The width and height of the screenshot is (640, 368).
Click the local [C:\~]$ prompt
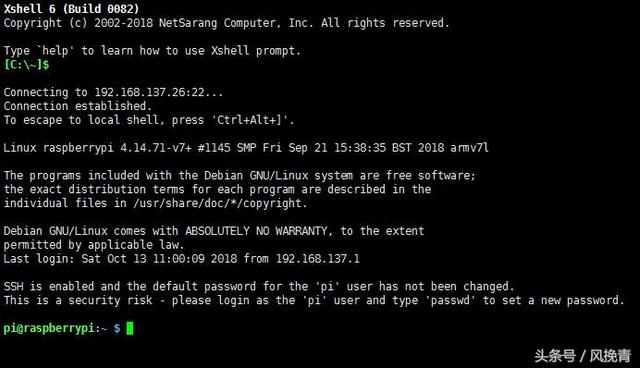coord(27,64)
